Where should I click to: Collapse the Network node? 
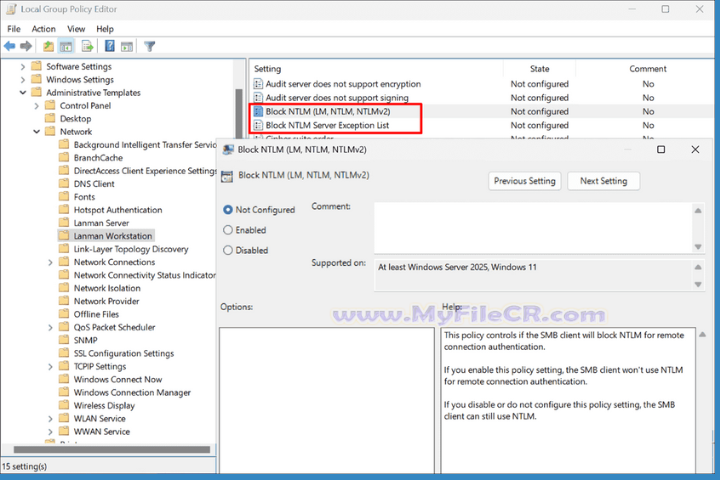pos(37,132)
